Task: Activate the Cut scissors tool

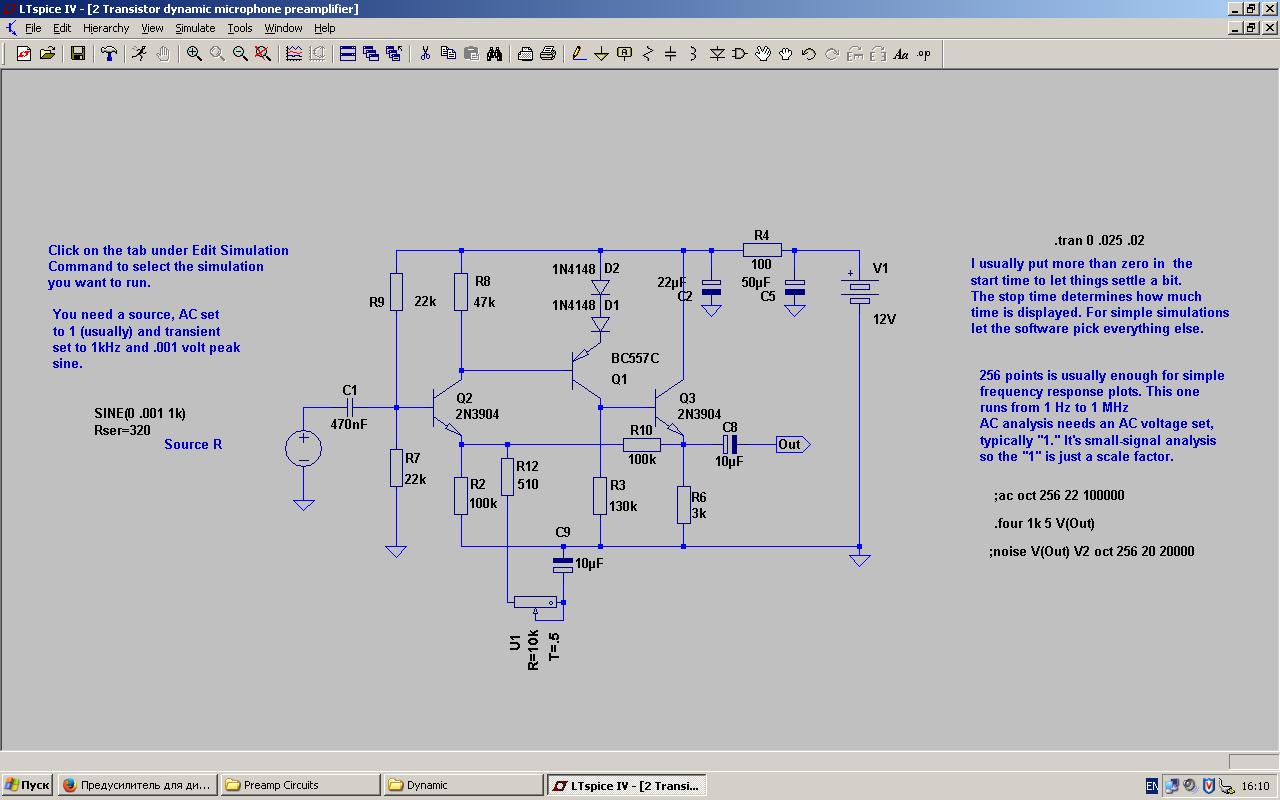Action: [425, 54]
